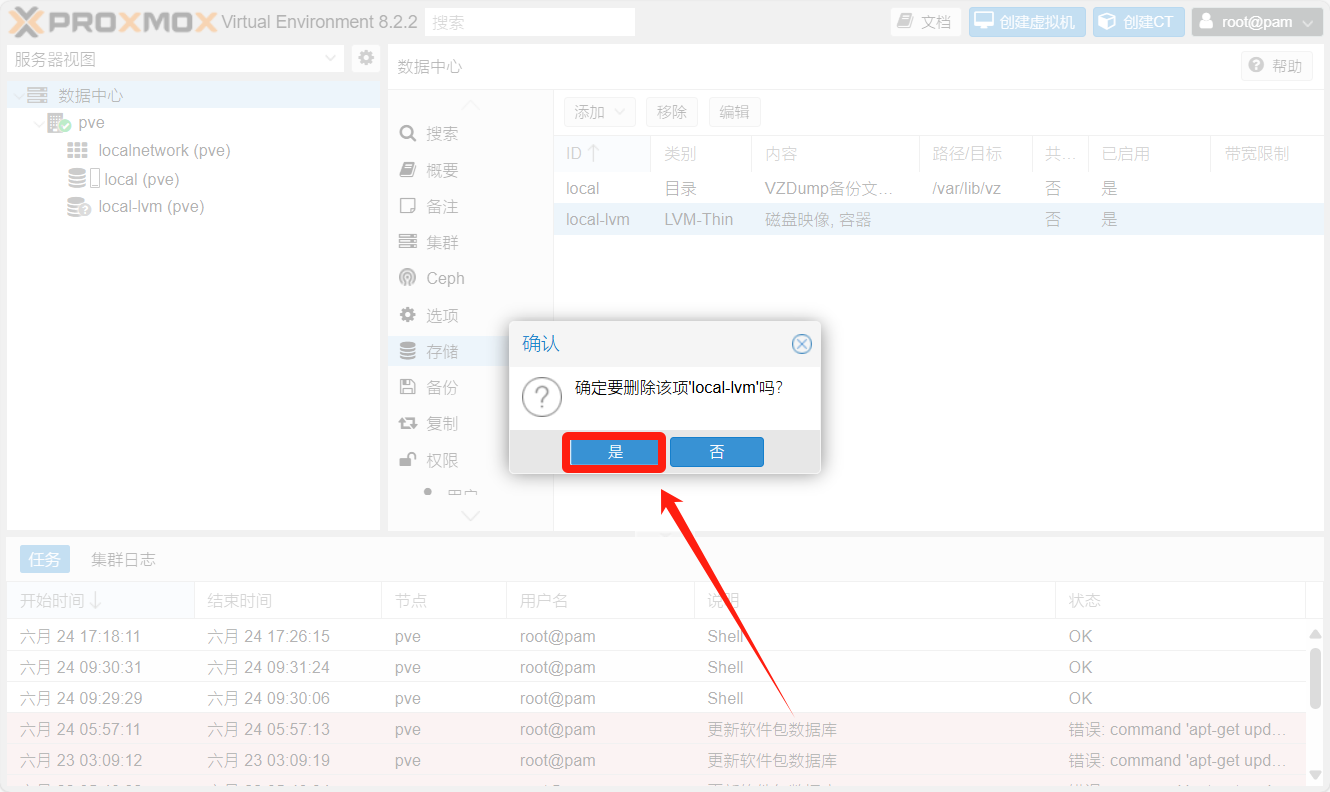The height and width of the screenshot is (792, 1330).
Task: Open Ceph in the side menu
Action: click(445, 279)
